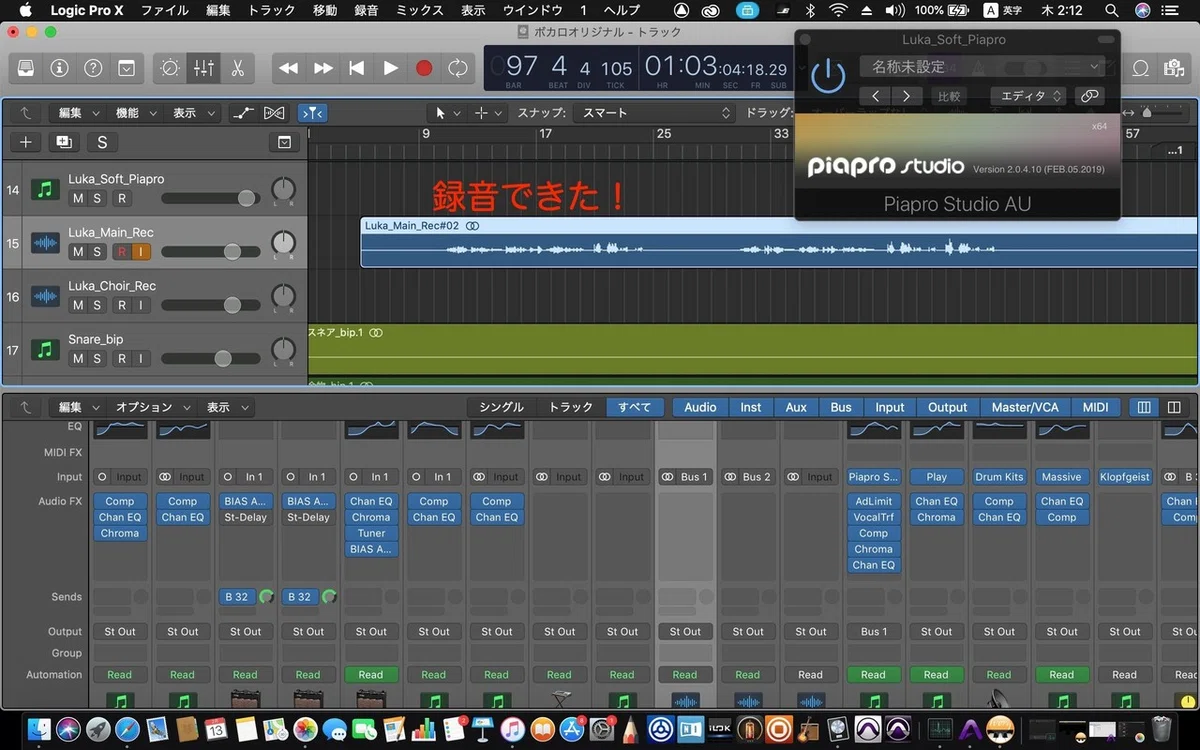1200x750 pixels.
Task: Toggle Flex view button
Action: pos(275,113)
